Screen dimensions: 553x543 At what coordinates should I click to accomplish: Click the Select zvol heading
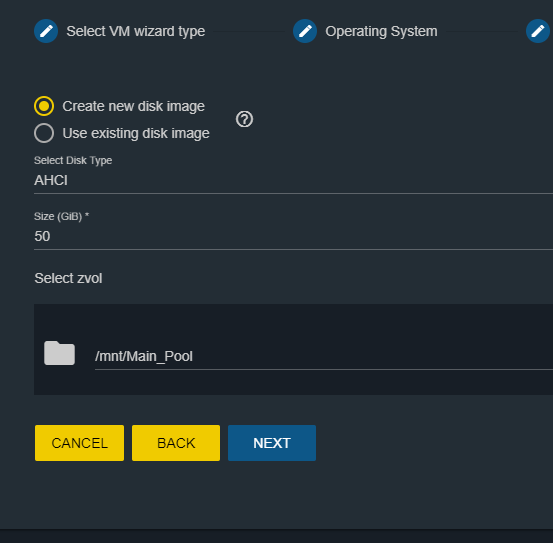68,278
